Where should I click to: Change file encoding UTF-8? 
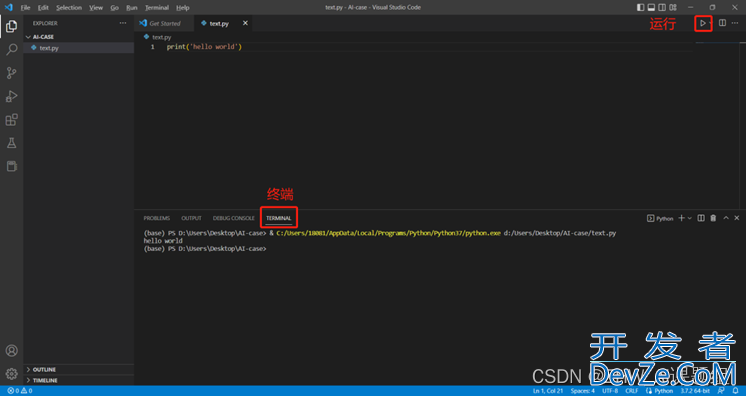point(610,391)
